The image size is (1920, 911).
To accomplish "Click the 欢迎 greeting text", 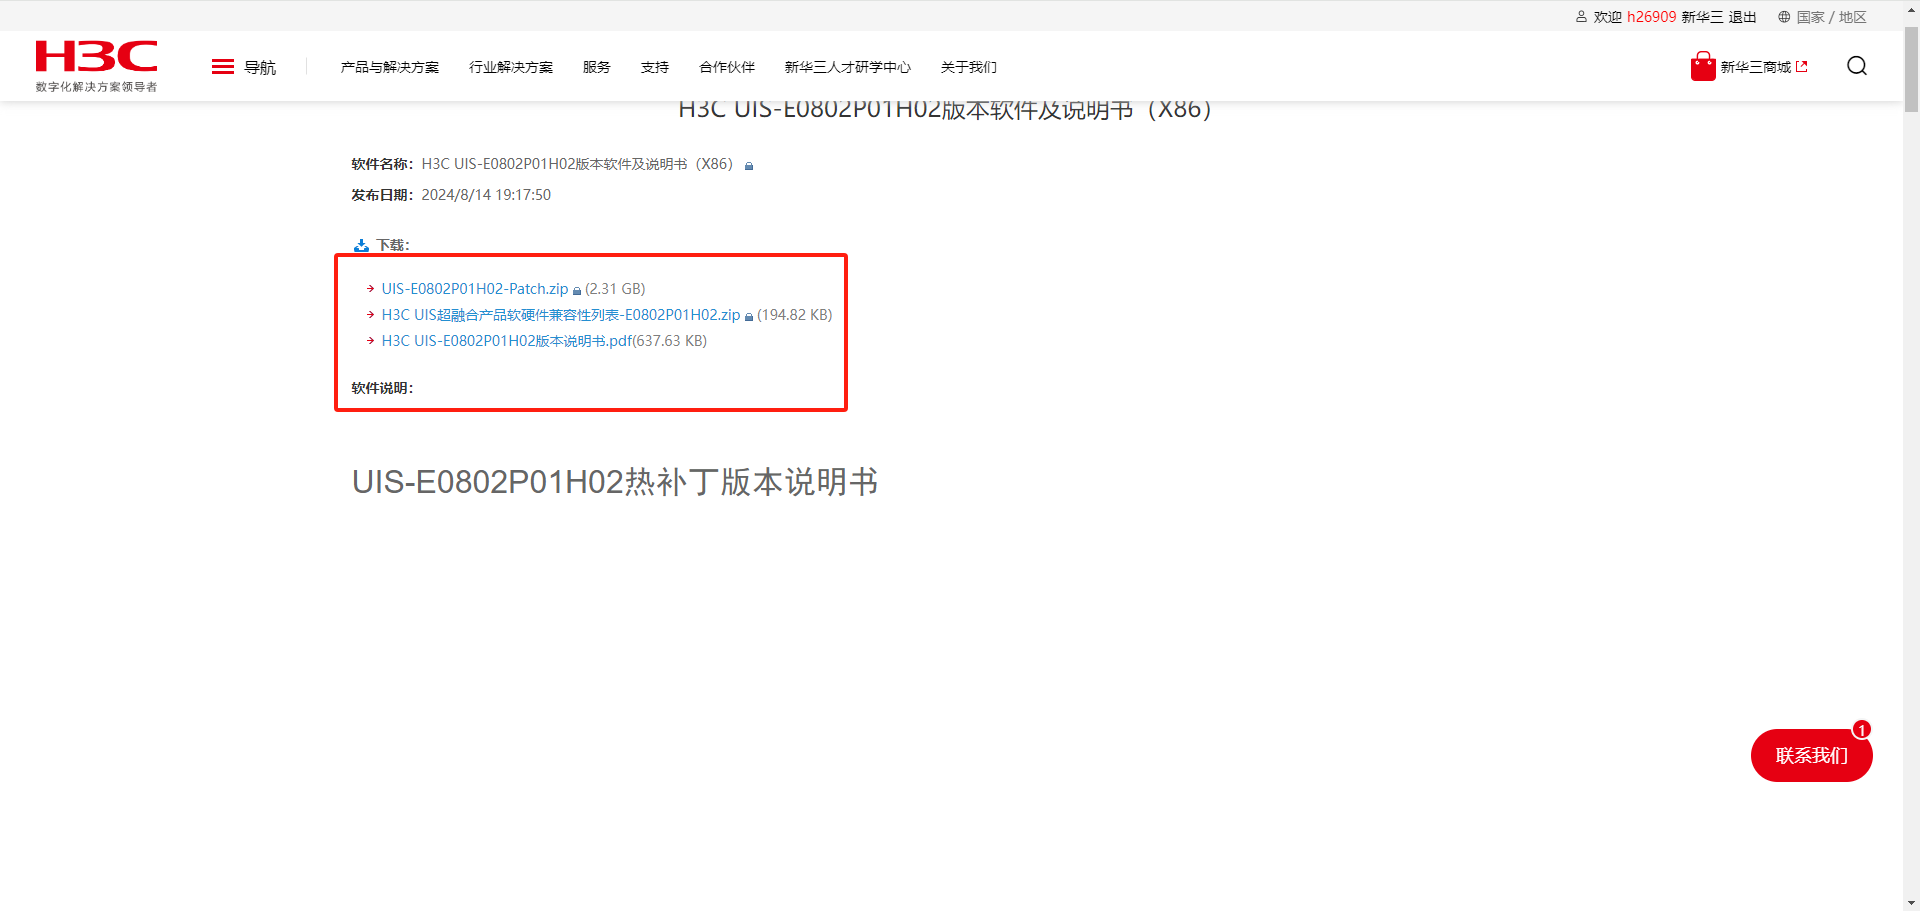I will [1608, 17].
